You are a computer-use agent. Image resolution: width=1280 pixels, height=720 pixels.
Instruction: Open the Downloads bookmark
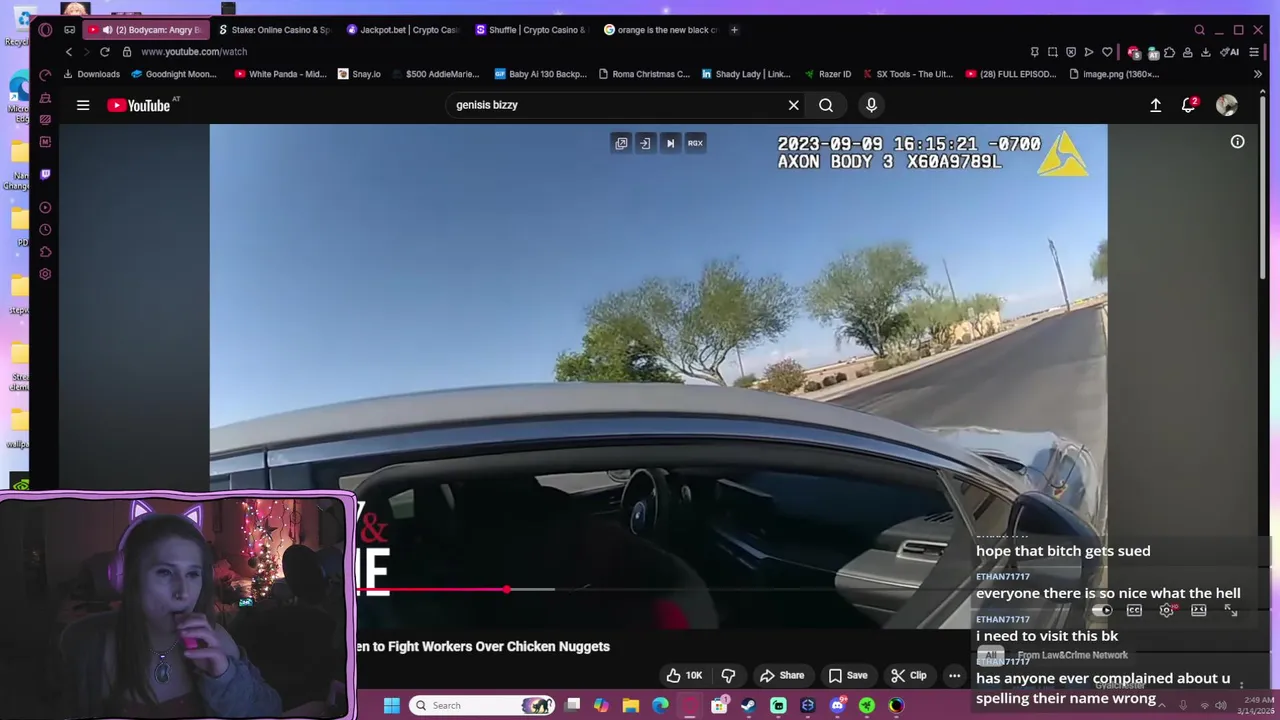(91, 74)
